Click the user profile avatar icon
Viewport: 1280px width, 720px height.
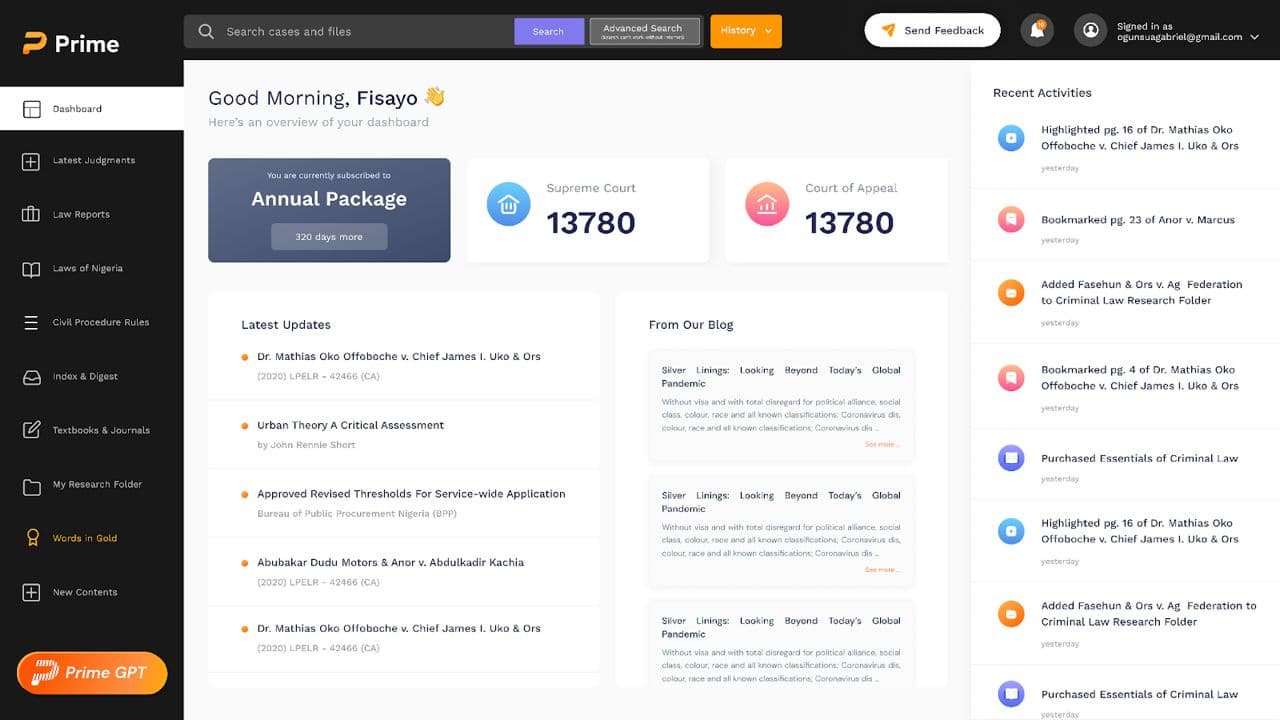[x=1090, y=31]
